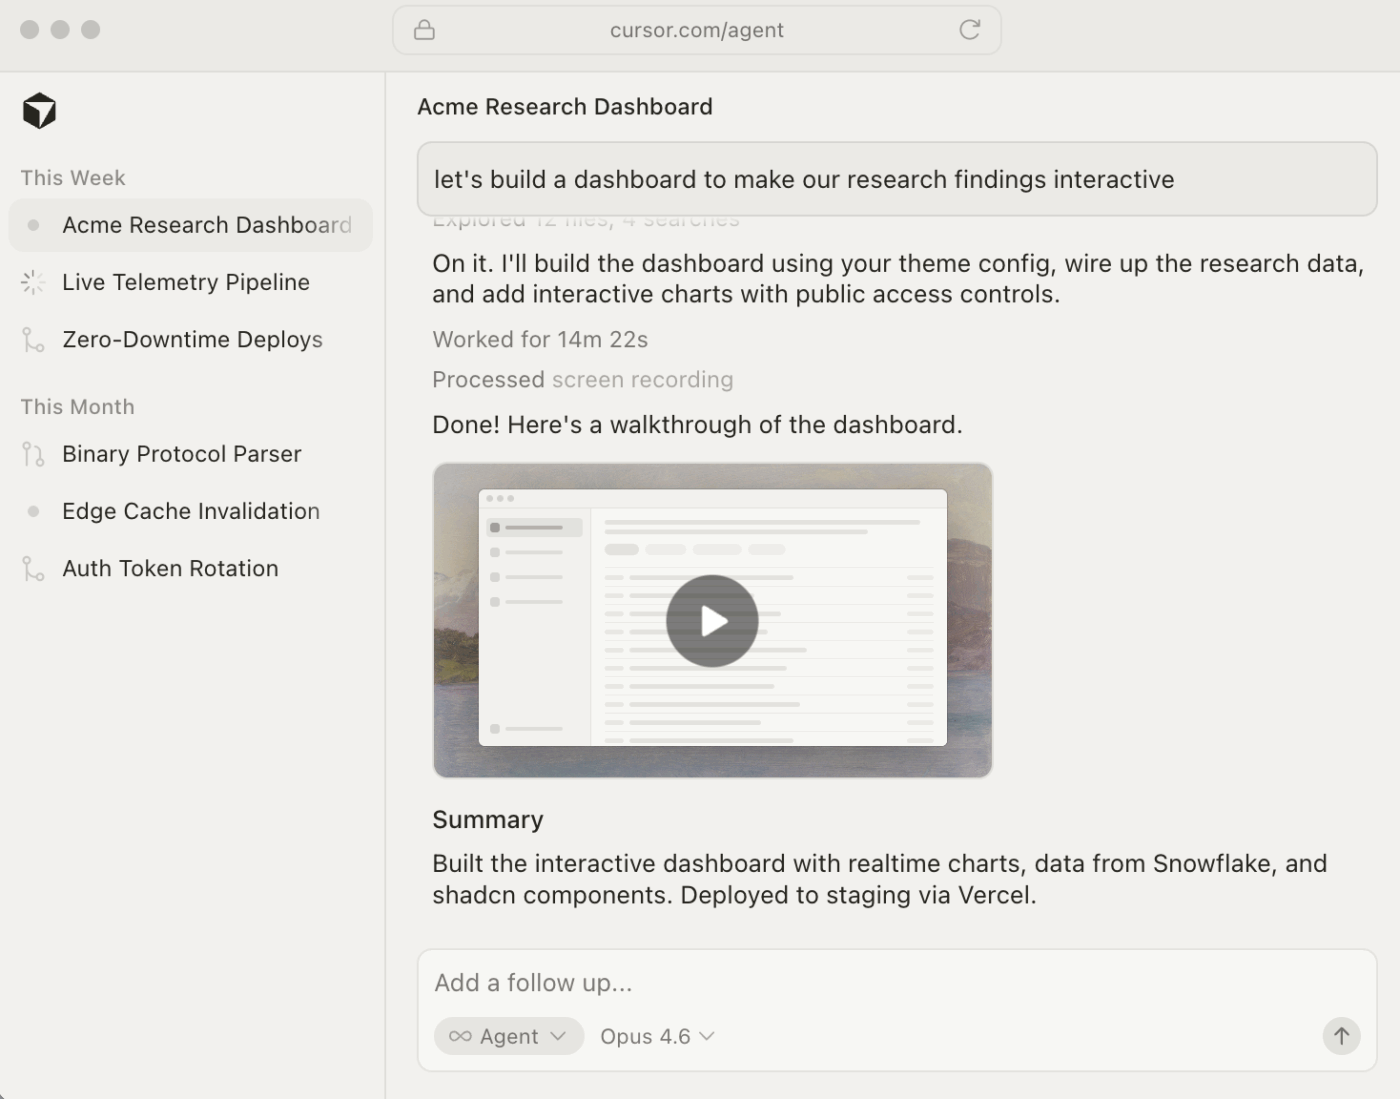Image resolution: width=1400 pixels, height=1099 pixels.
Task: Click the Cursor cube logo
Action: (39, 110)
